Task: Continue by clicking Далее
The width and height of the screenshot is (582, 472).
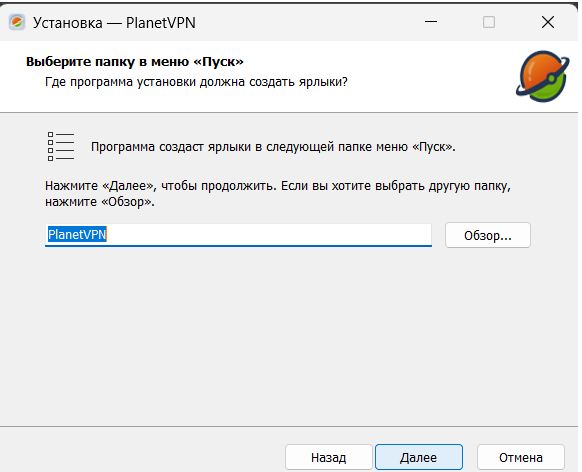Action: point(419,457)
